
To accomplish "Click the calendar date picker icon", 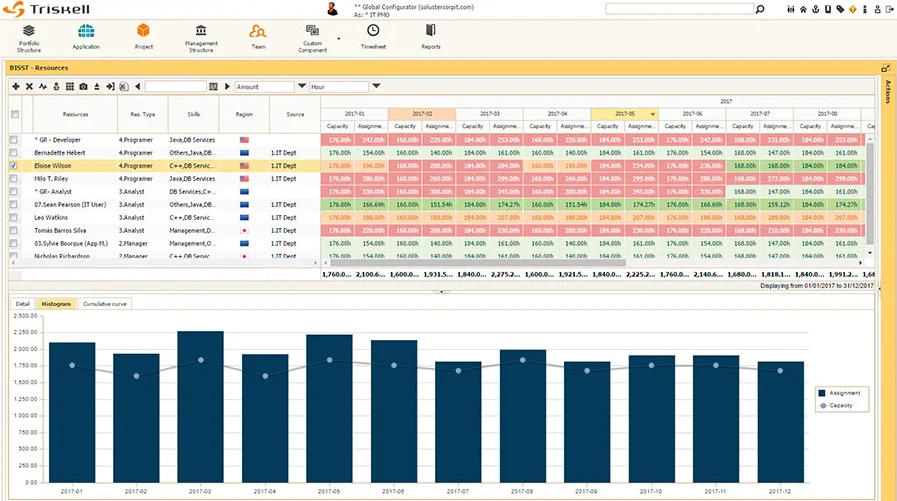I will click(213, 86).
